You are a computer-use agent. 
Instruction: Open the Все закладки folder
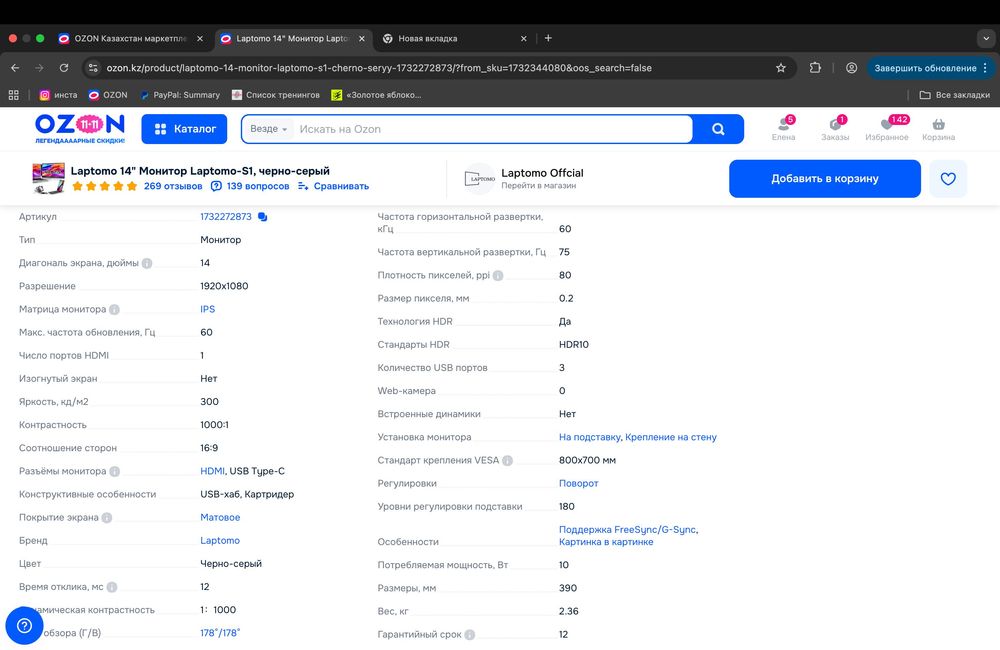pyautogui.click(x=955, y=95)
